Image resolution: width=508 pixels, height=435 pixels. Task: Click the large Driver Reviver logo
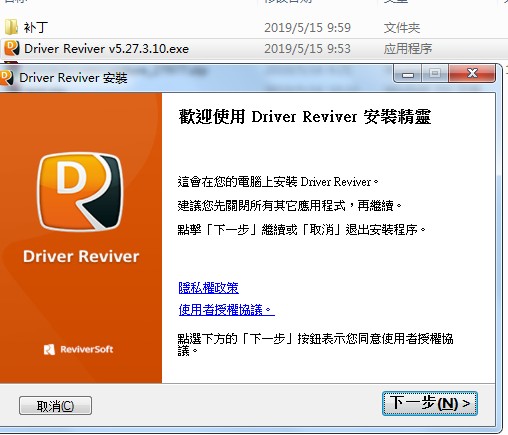(80, 191)
